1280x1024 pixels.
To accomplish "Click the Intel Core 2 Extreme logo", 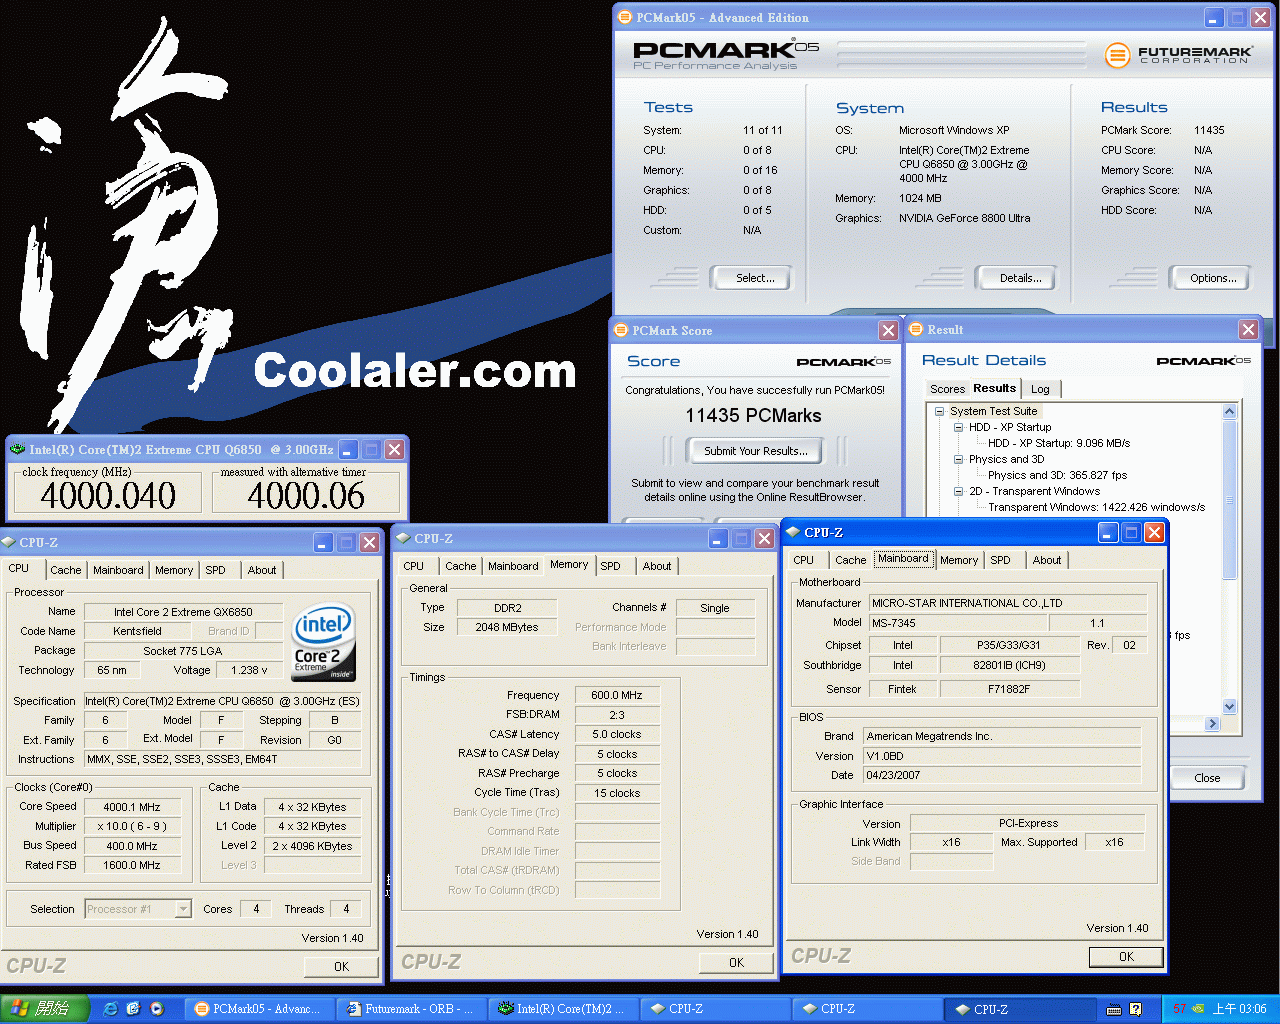I will point(323,642).
